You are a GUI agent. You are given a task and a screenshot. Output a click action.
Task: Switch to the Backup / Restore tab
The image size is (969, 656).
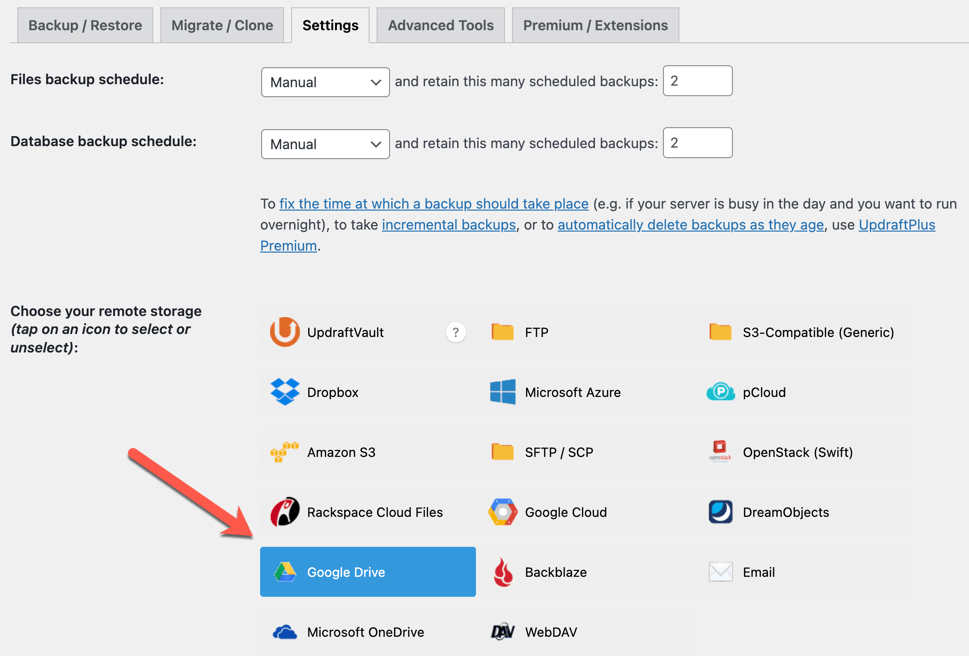85,25
